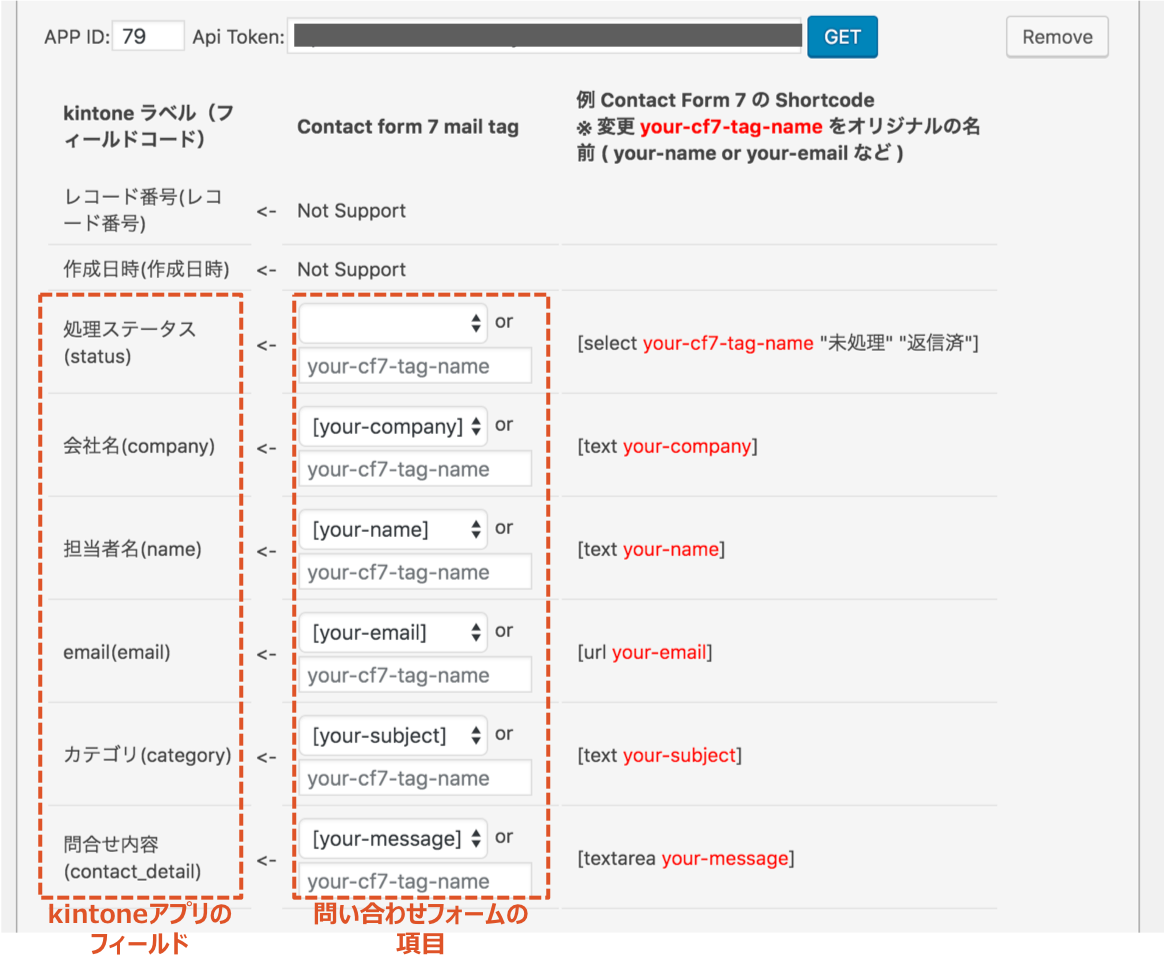Click the tag-name input for 担当者名 (name)
1164x972 pixels.
414,571
